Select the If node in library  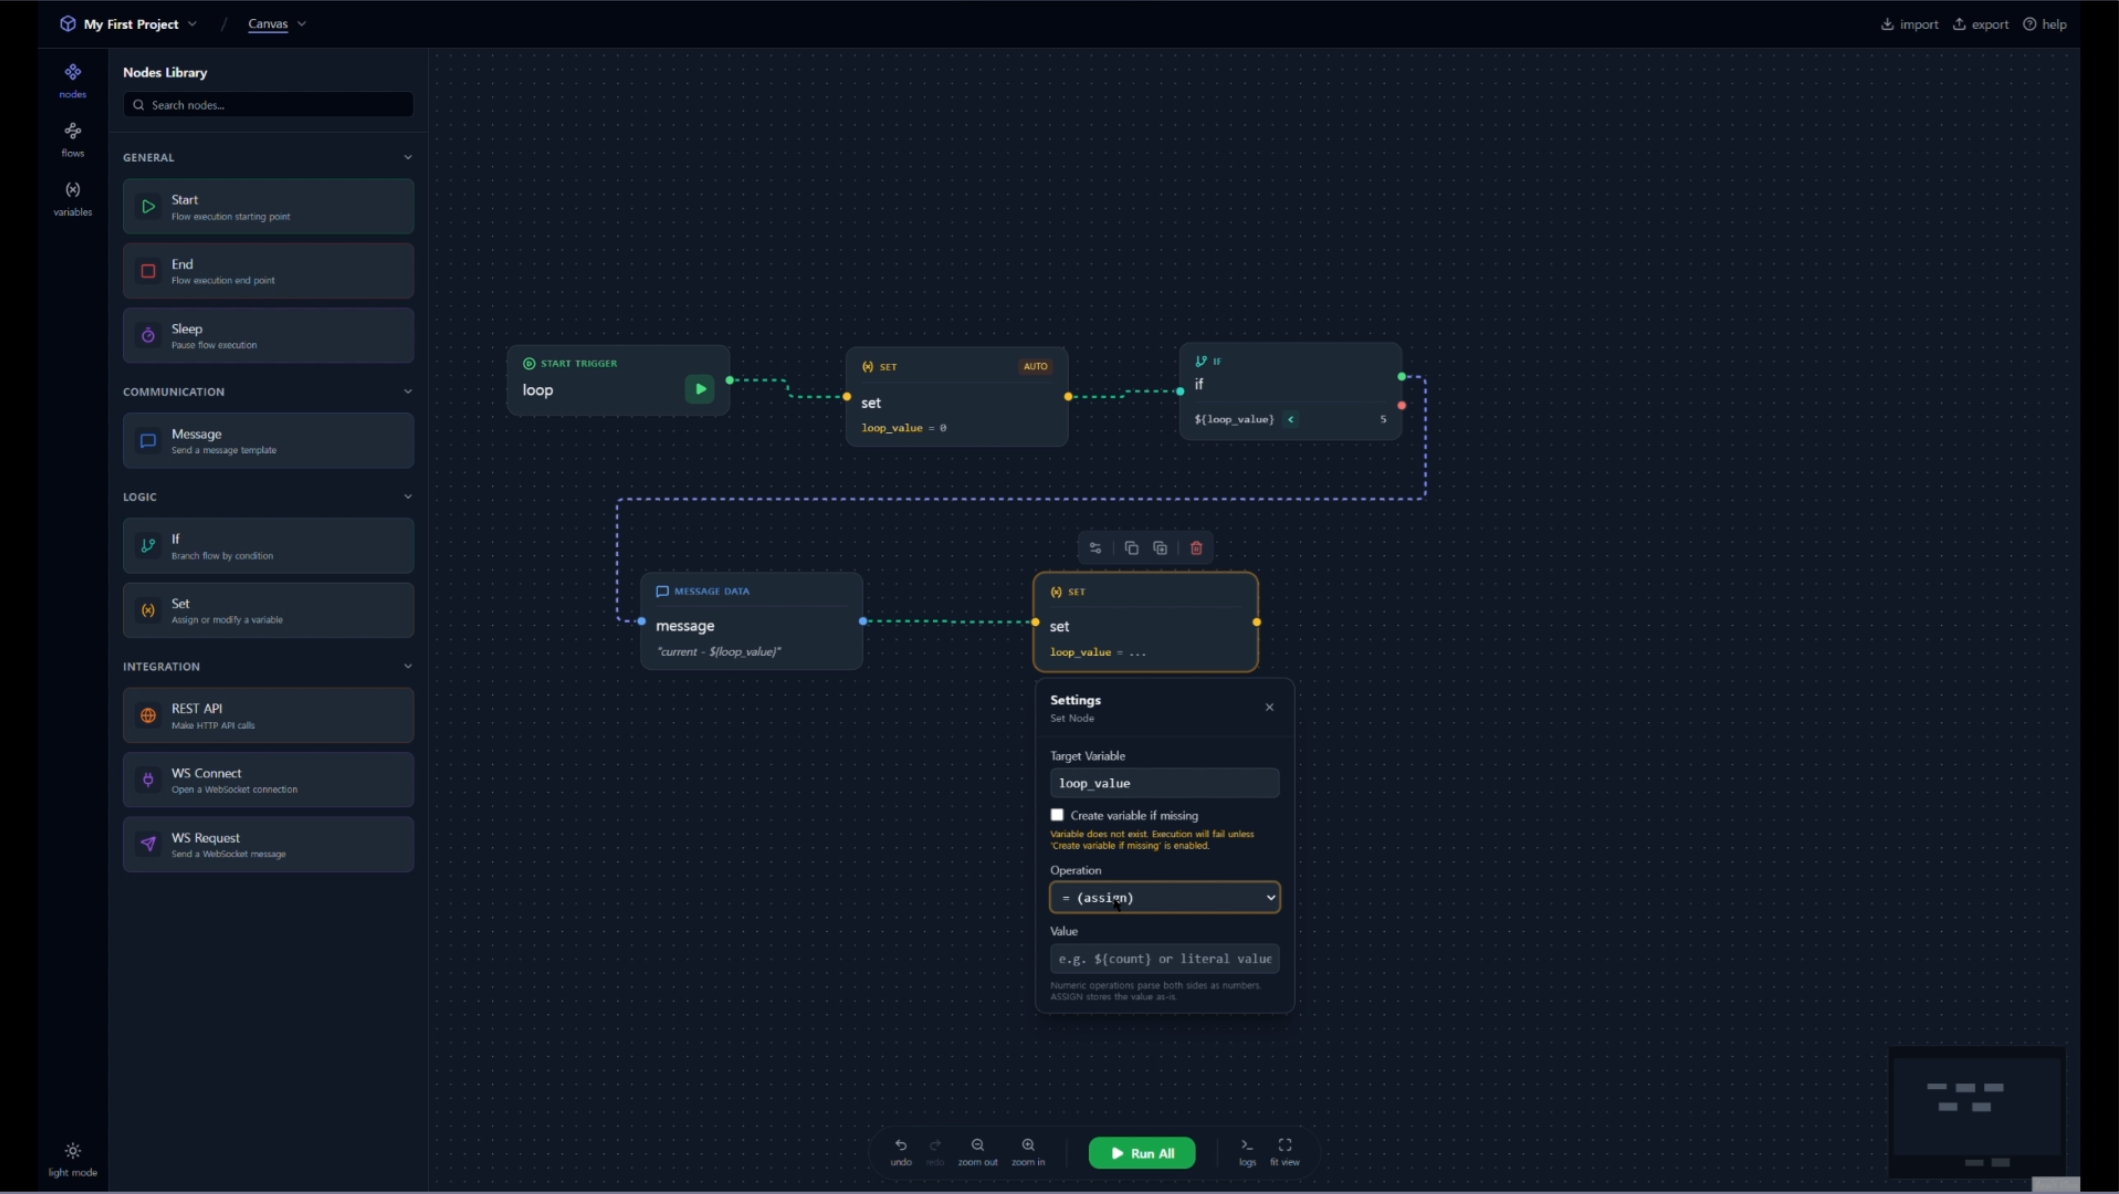(268, 546)
